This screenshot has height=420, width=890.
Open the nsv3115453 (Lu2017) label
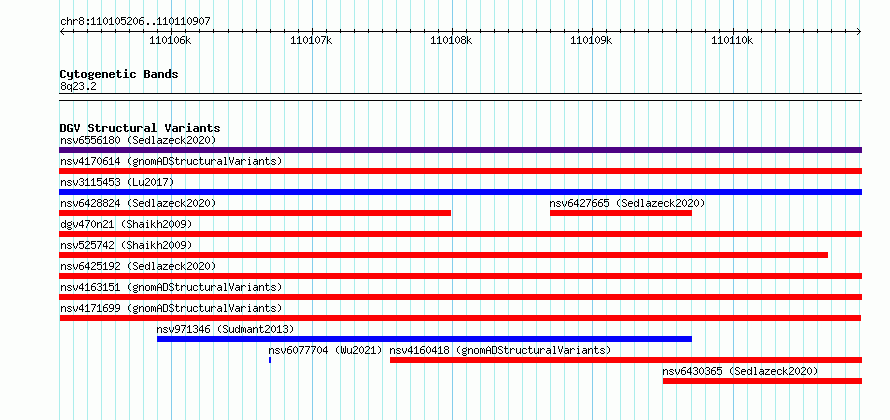point(117,182)
